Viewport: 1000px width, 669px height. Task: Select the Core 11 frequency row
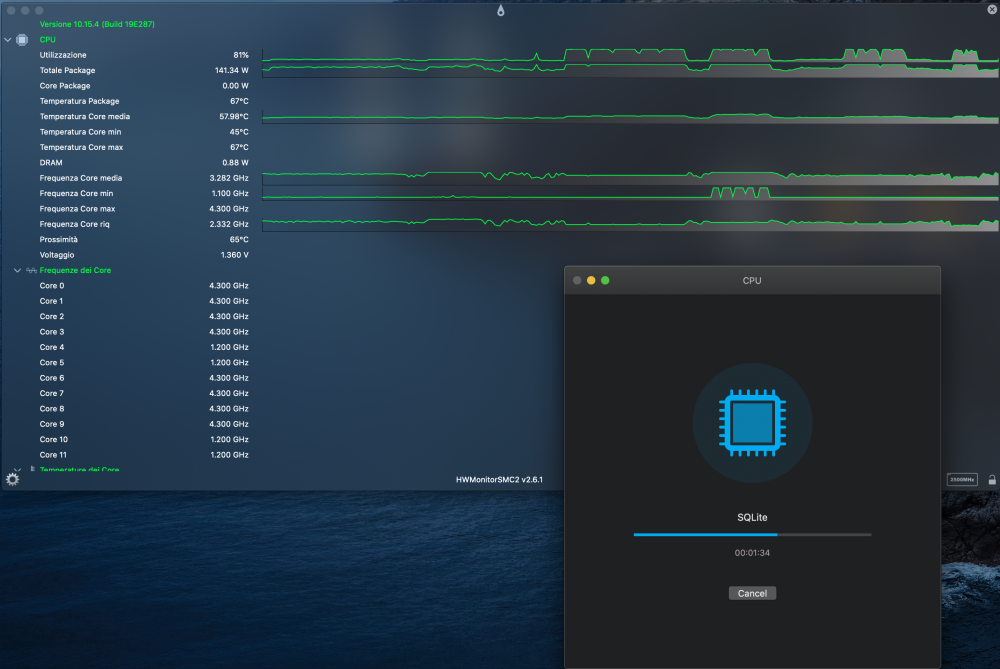(143, 455)
